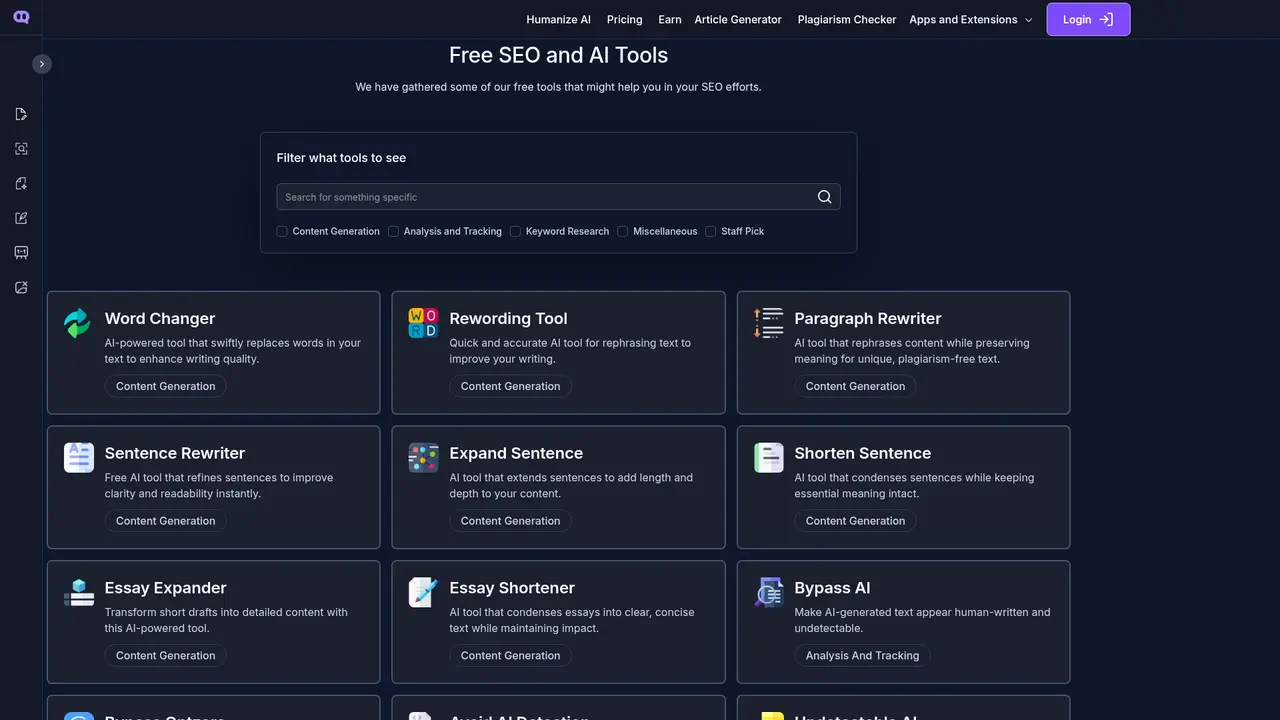Click the Shorten Sentence icon
The height and width of the screenshot is (720, 1280).
pos(768,458)
